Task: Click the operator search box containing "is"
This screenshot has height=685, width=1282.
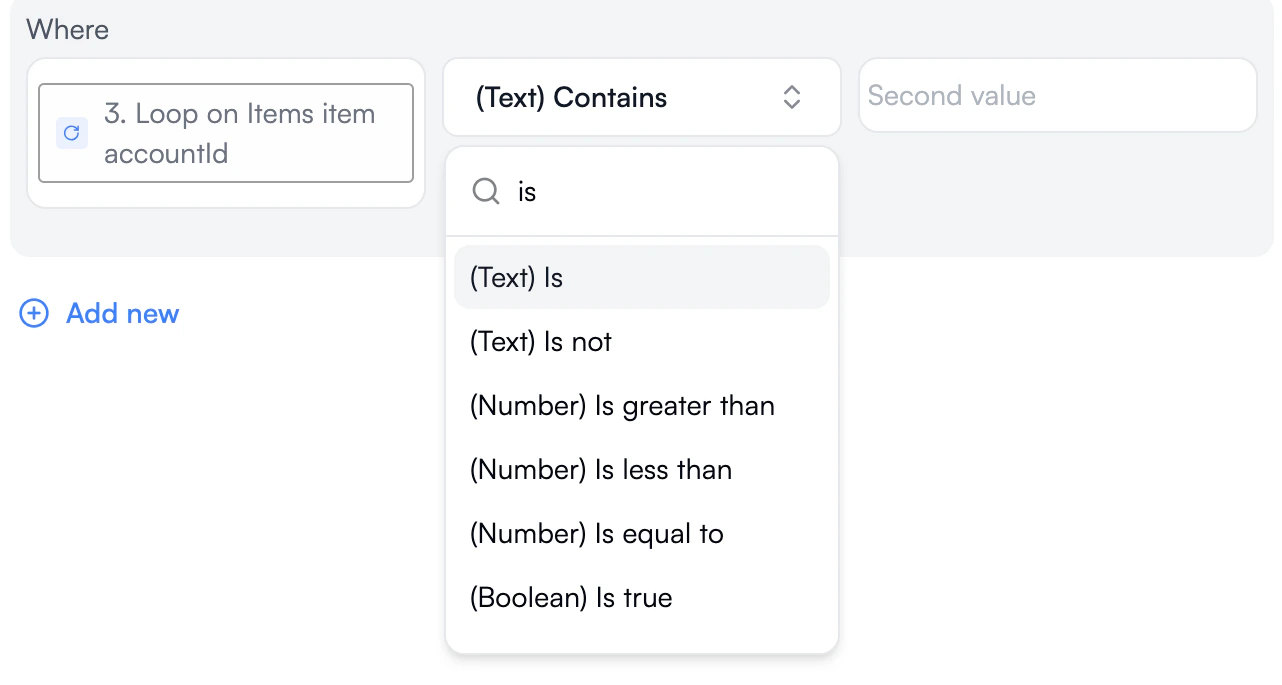Action: pos(660,191)
